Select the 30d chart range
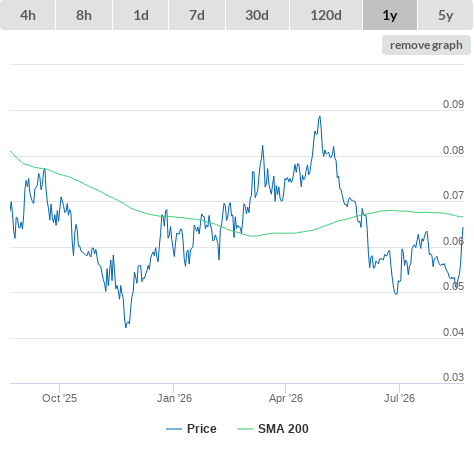The height and width of the screenshot is (455, 474). tap(257, 15)
